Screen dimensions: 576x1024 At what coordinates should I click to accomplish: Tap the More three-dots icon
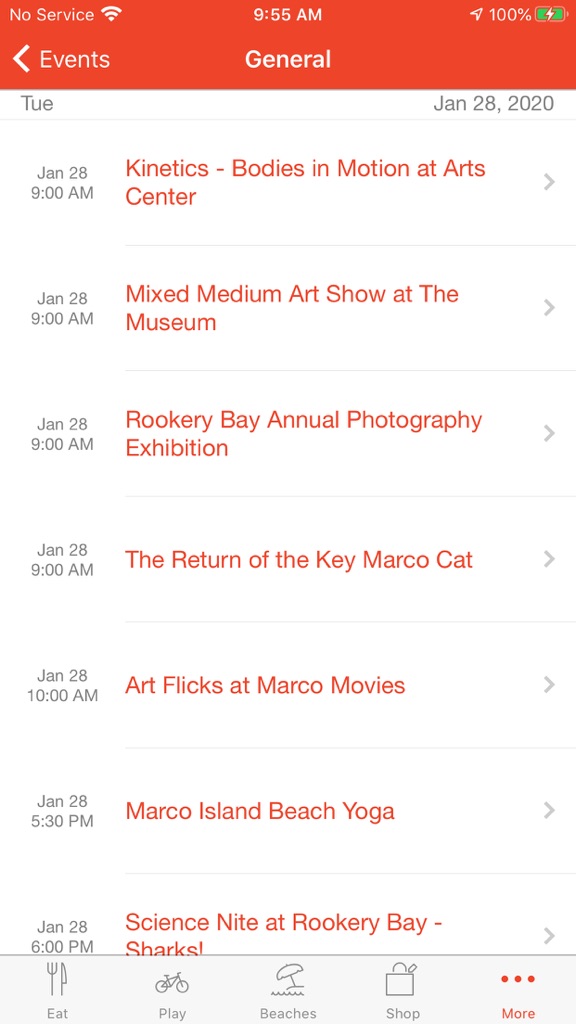pyautogui.click(x=518, y=979)
